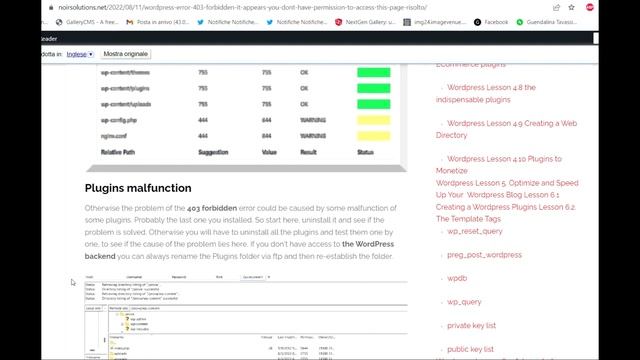Click the green status bar for wp-content/plugins
This screenshot has width=640, height=360.
[x=373, y=89]
